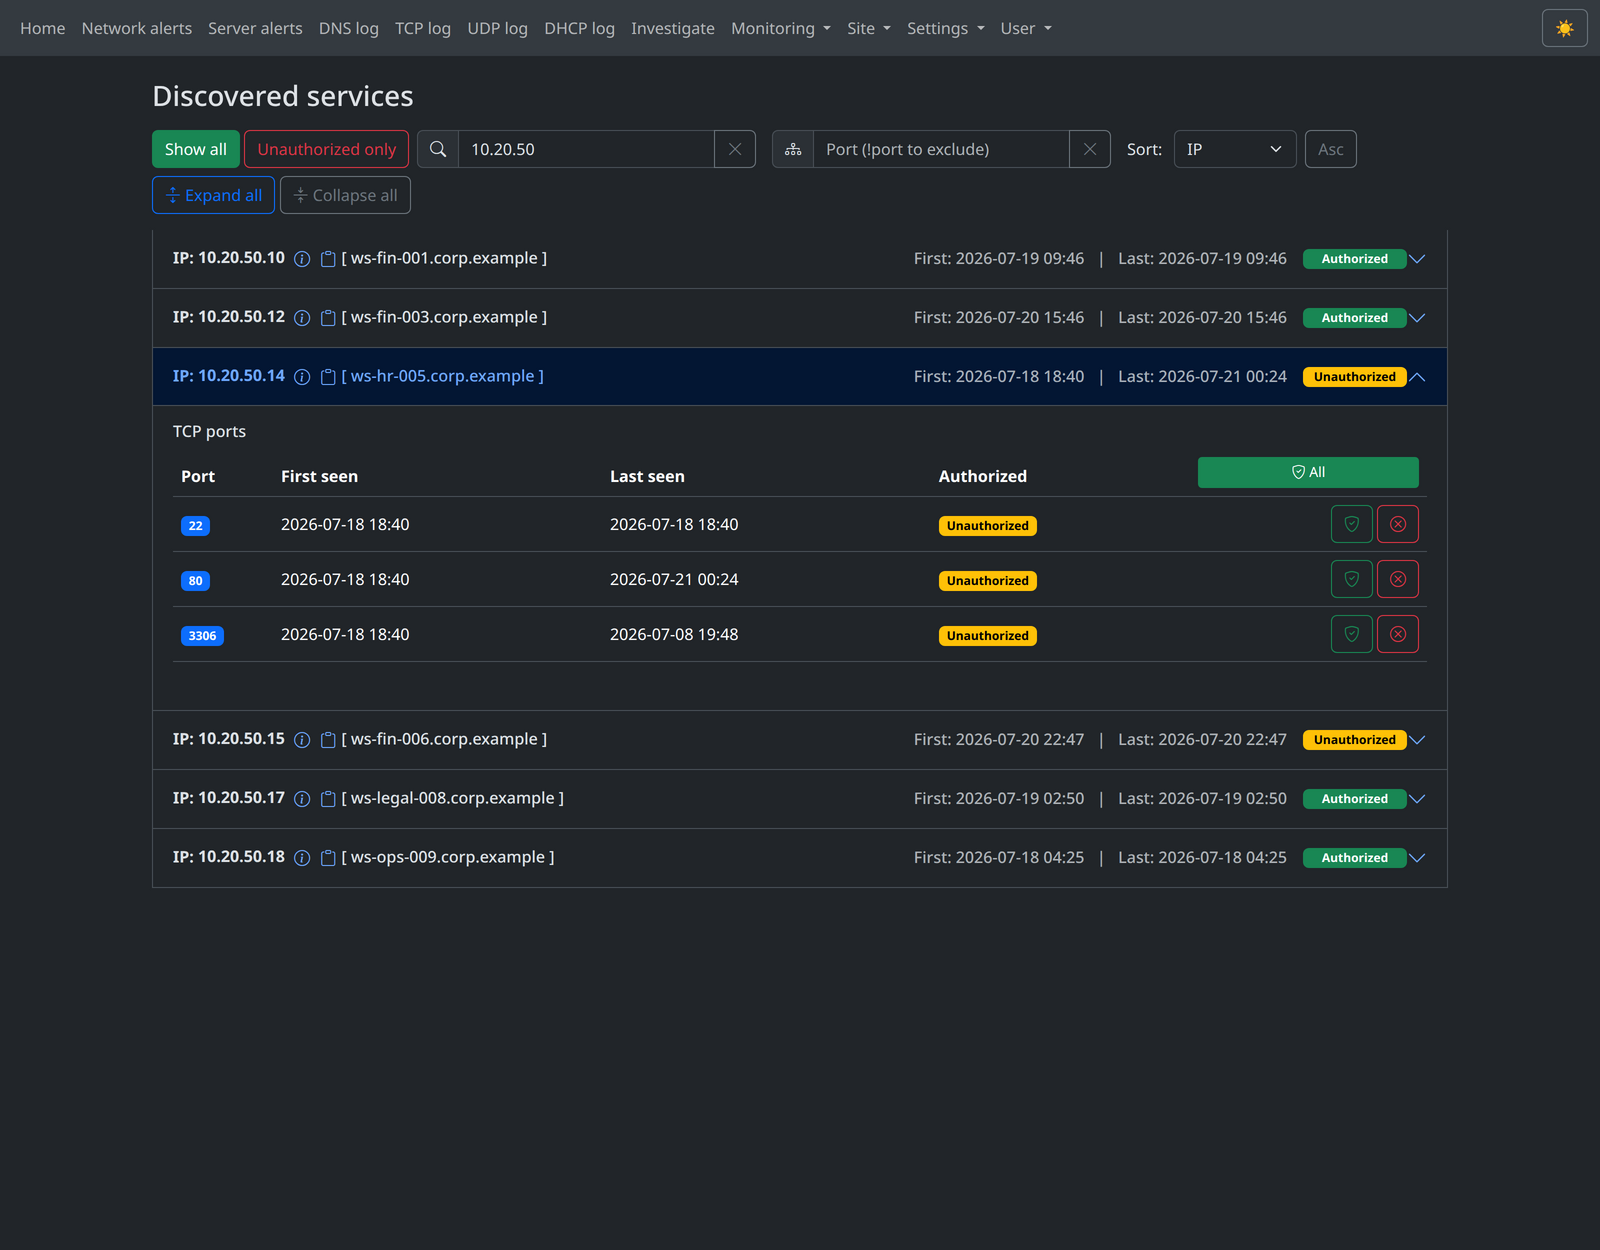Click port badge 80
The image size is (1600, 1250).
[x=195, y=581]
